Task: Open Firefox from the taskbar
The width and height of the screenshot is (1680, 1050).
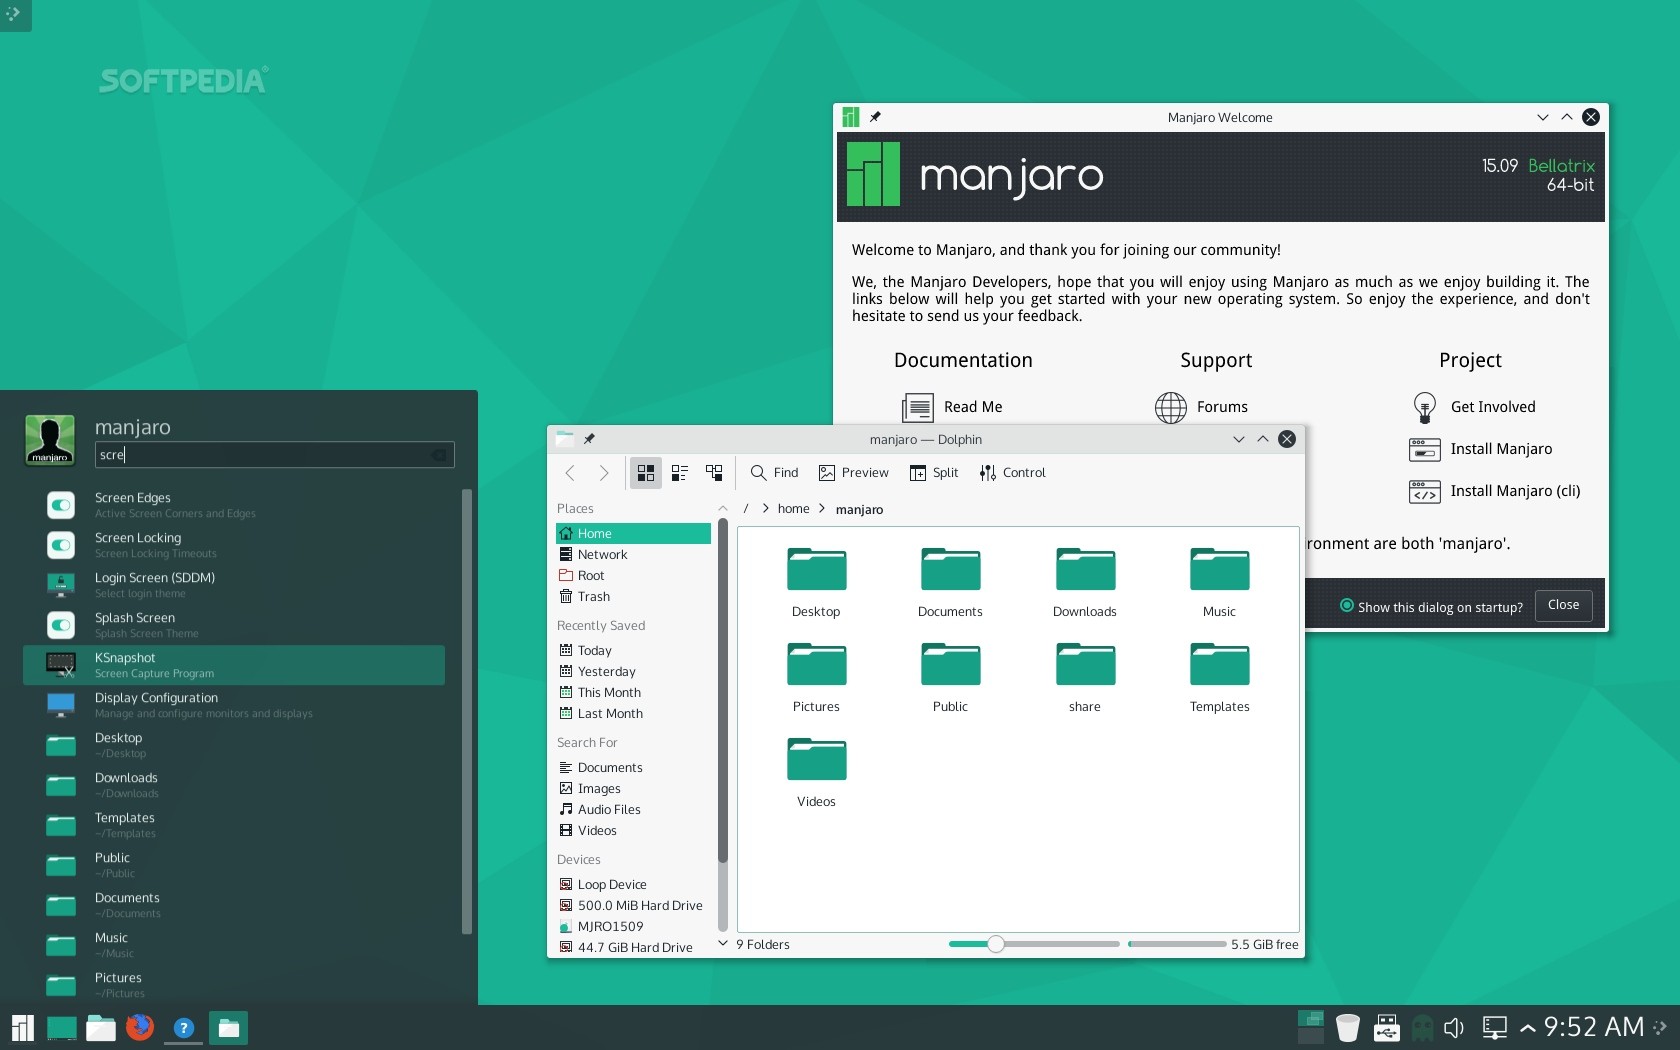Action: (140, 1027)
